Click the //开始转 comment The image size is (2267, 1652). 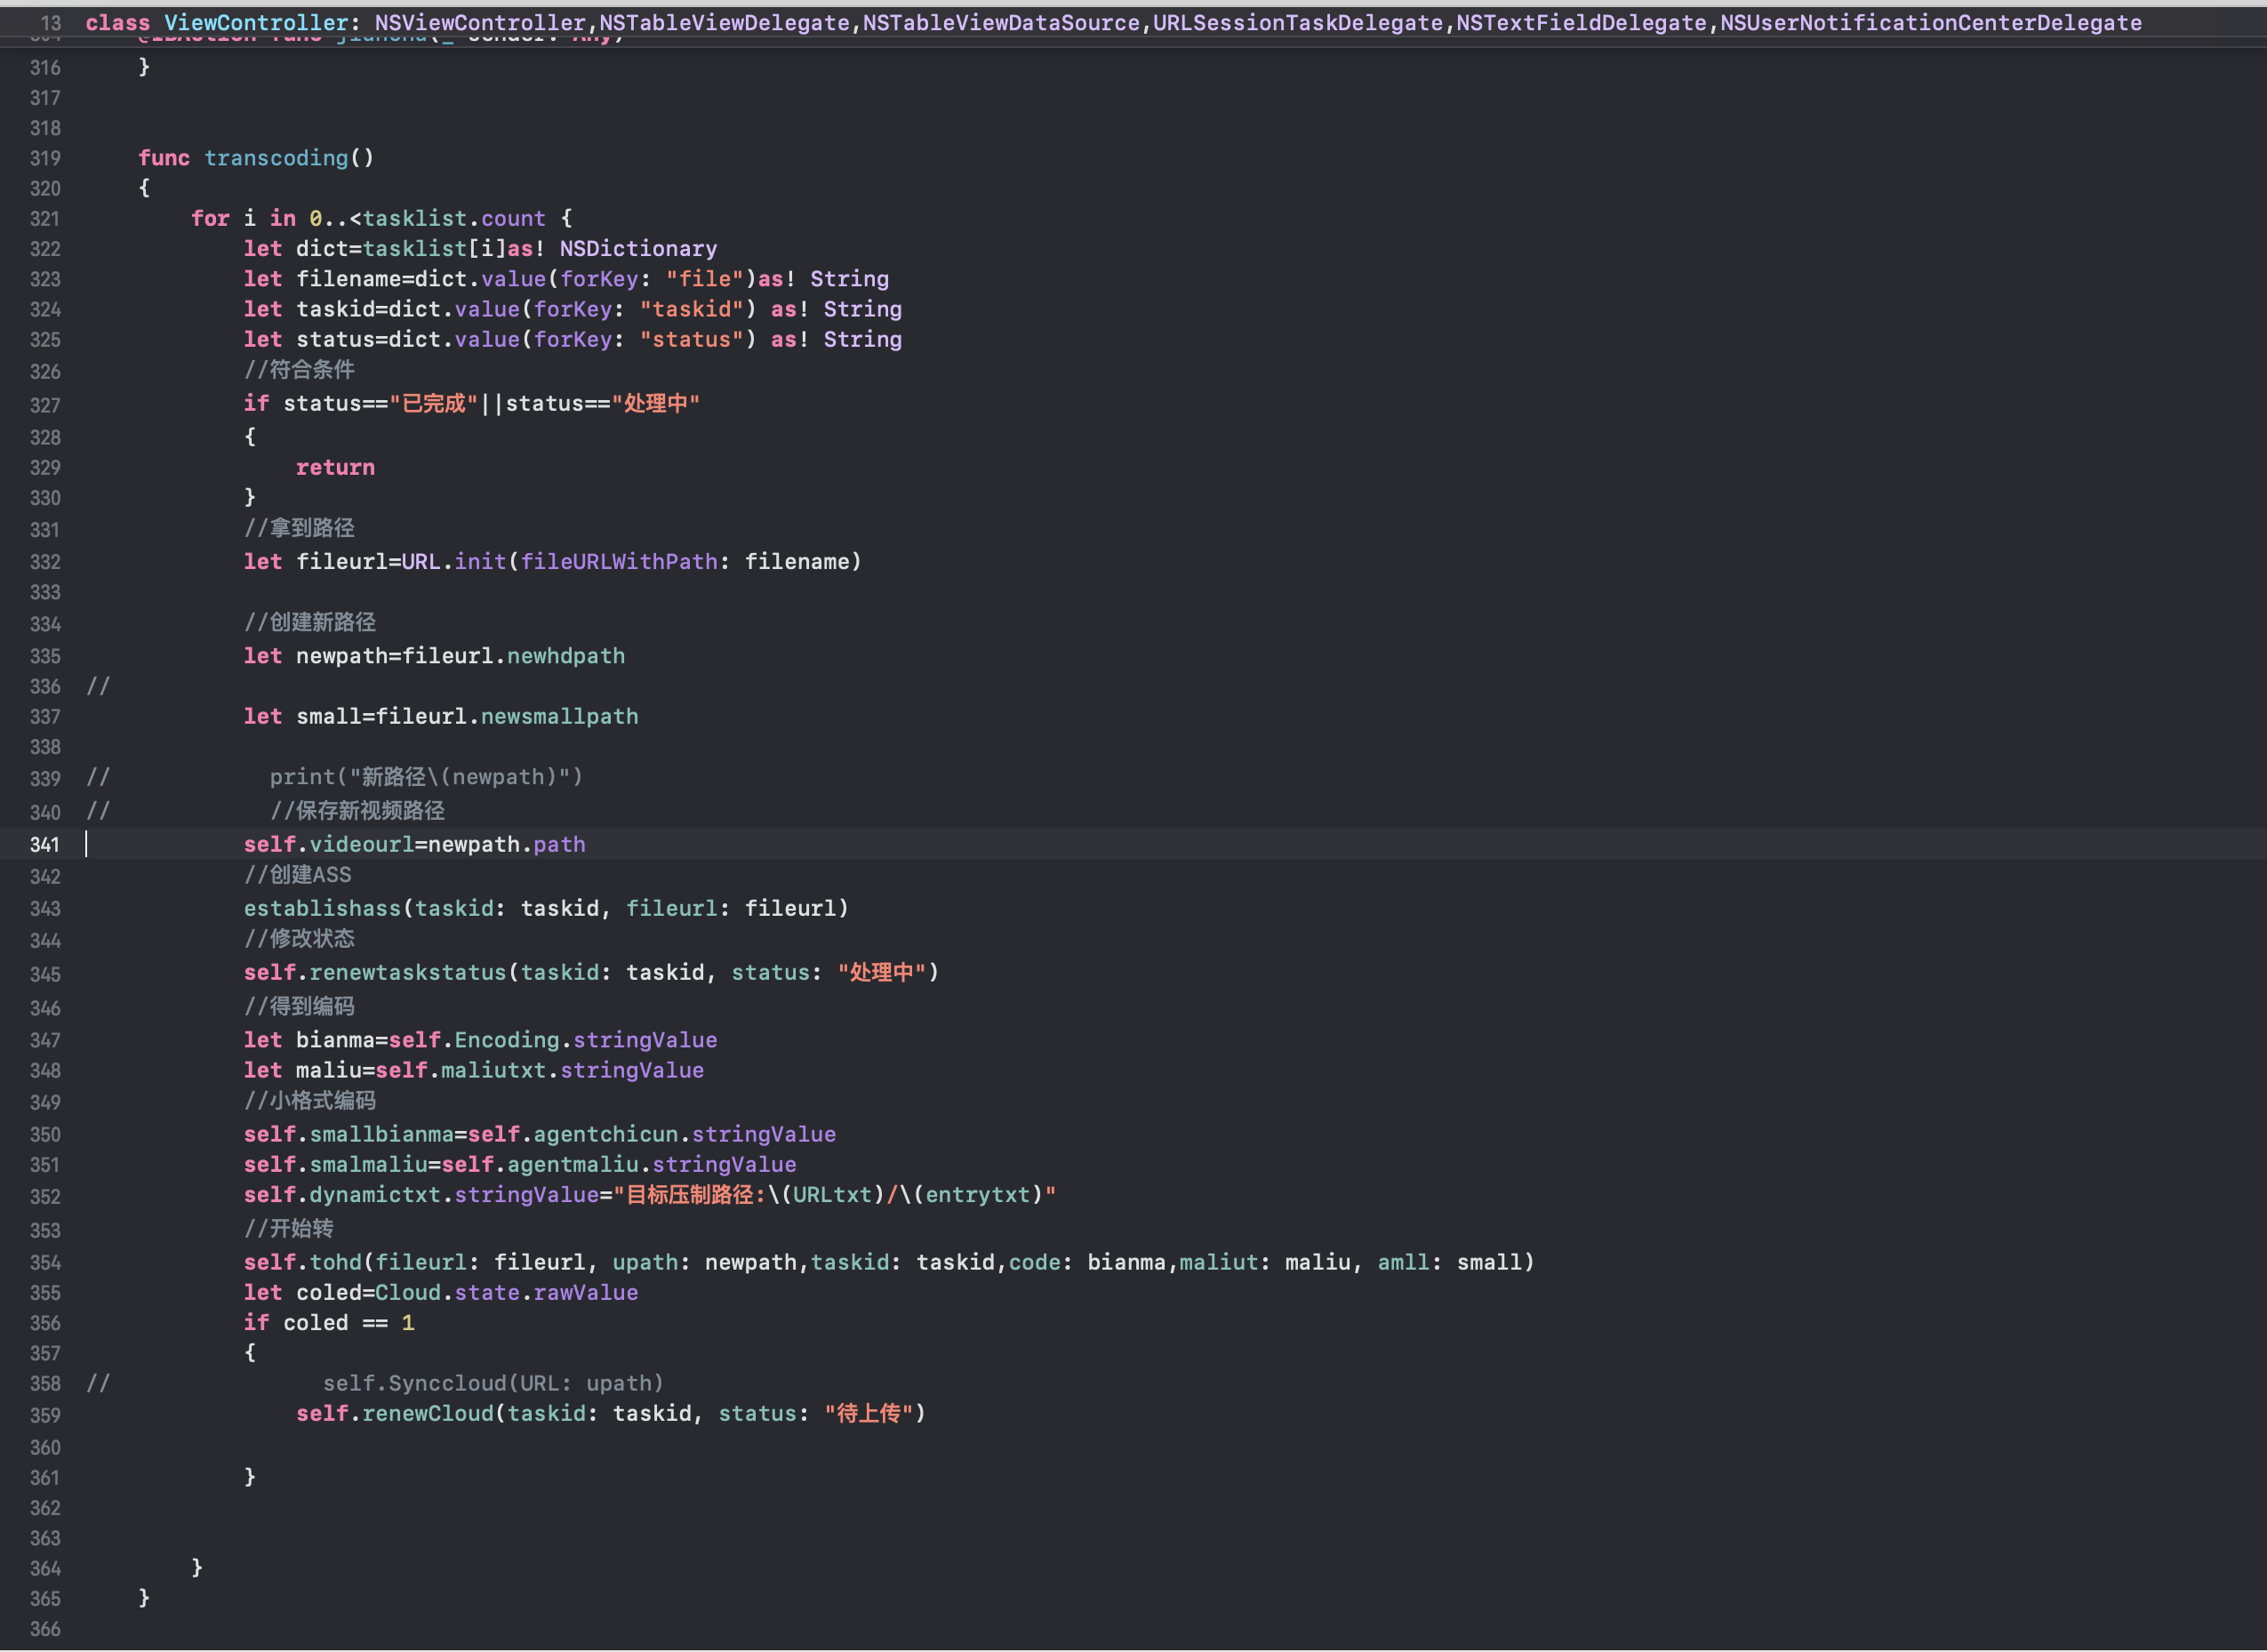pyautogui.click(x=289, y=1228)
